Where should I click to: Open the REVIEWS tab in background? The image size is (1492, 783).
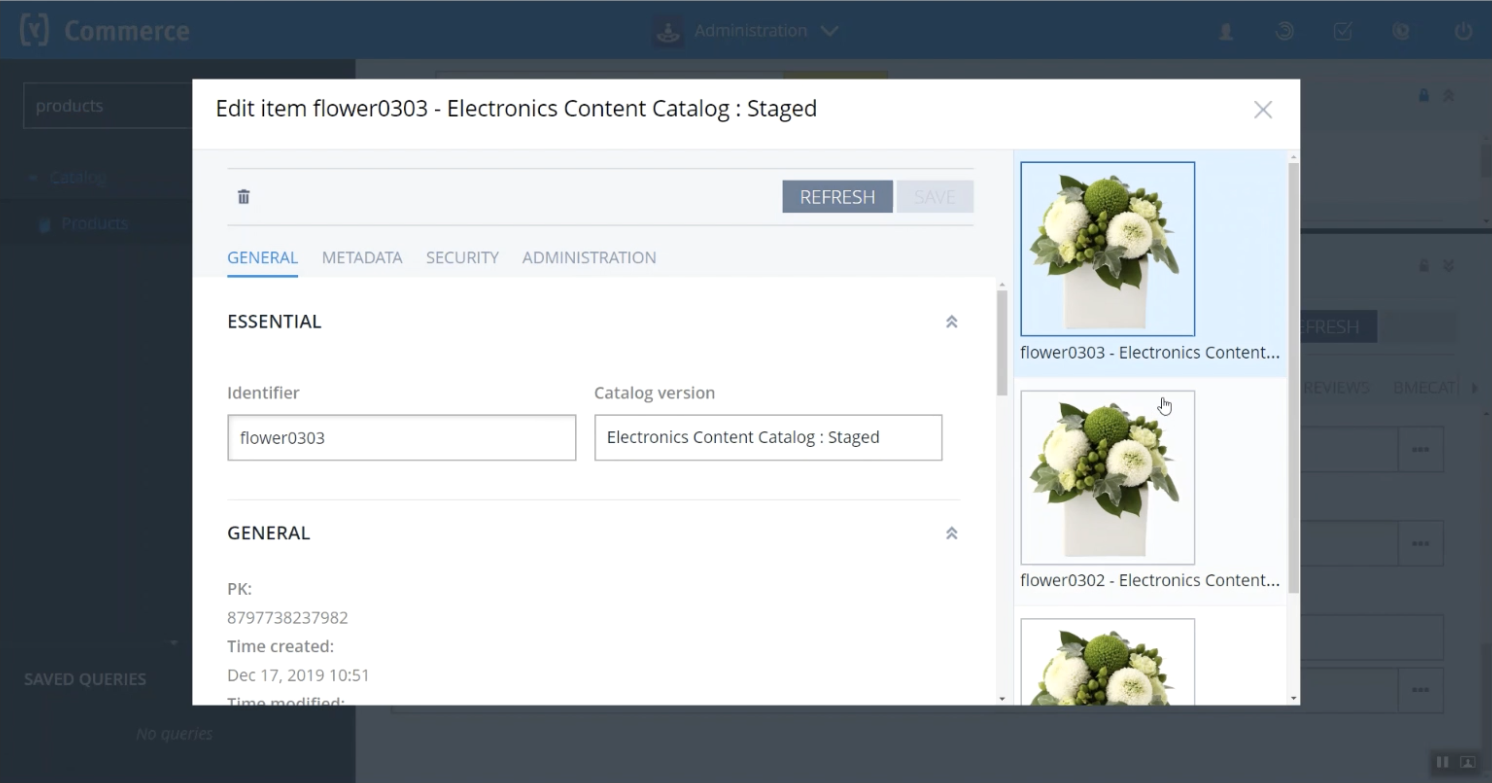pyautogui.click(x=1335, y=388)
